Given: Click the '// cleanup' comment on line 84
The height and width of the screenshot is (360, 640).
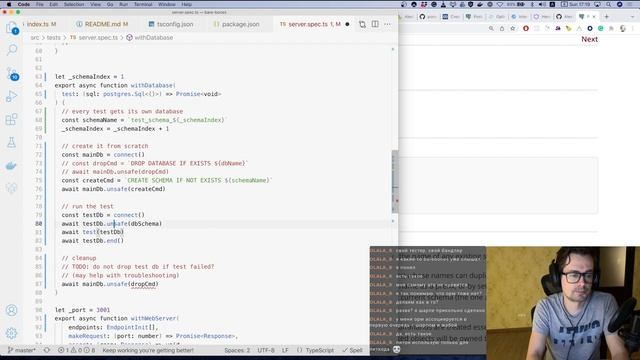Looking at the screenshot, I should [79, 258].
